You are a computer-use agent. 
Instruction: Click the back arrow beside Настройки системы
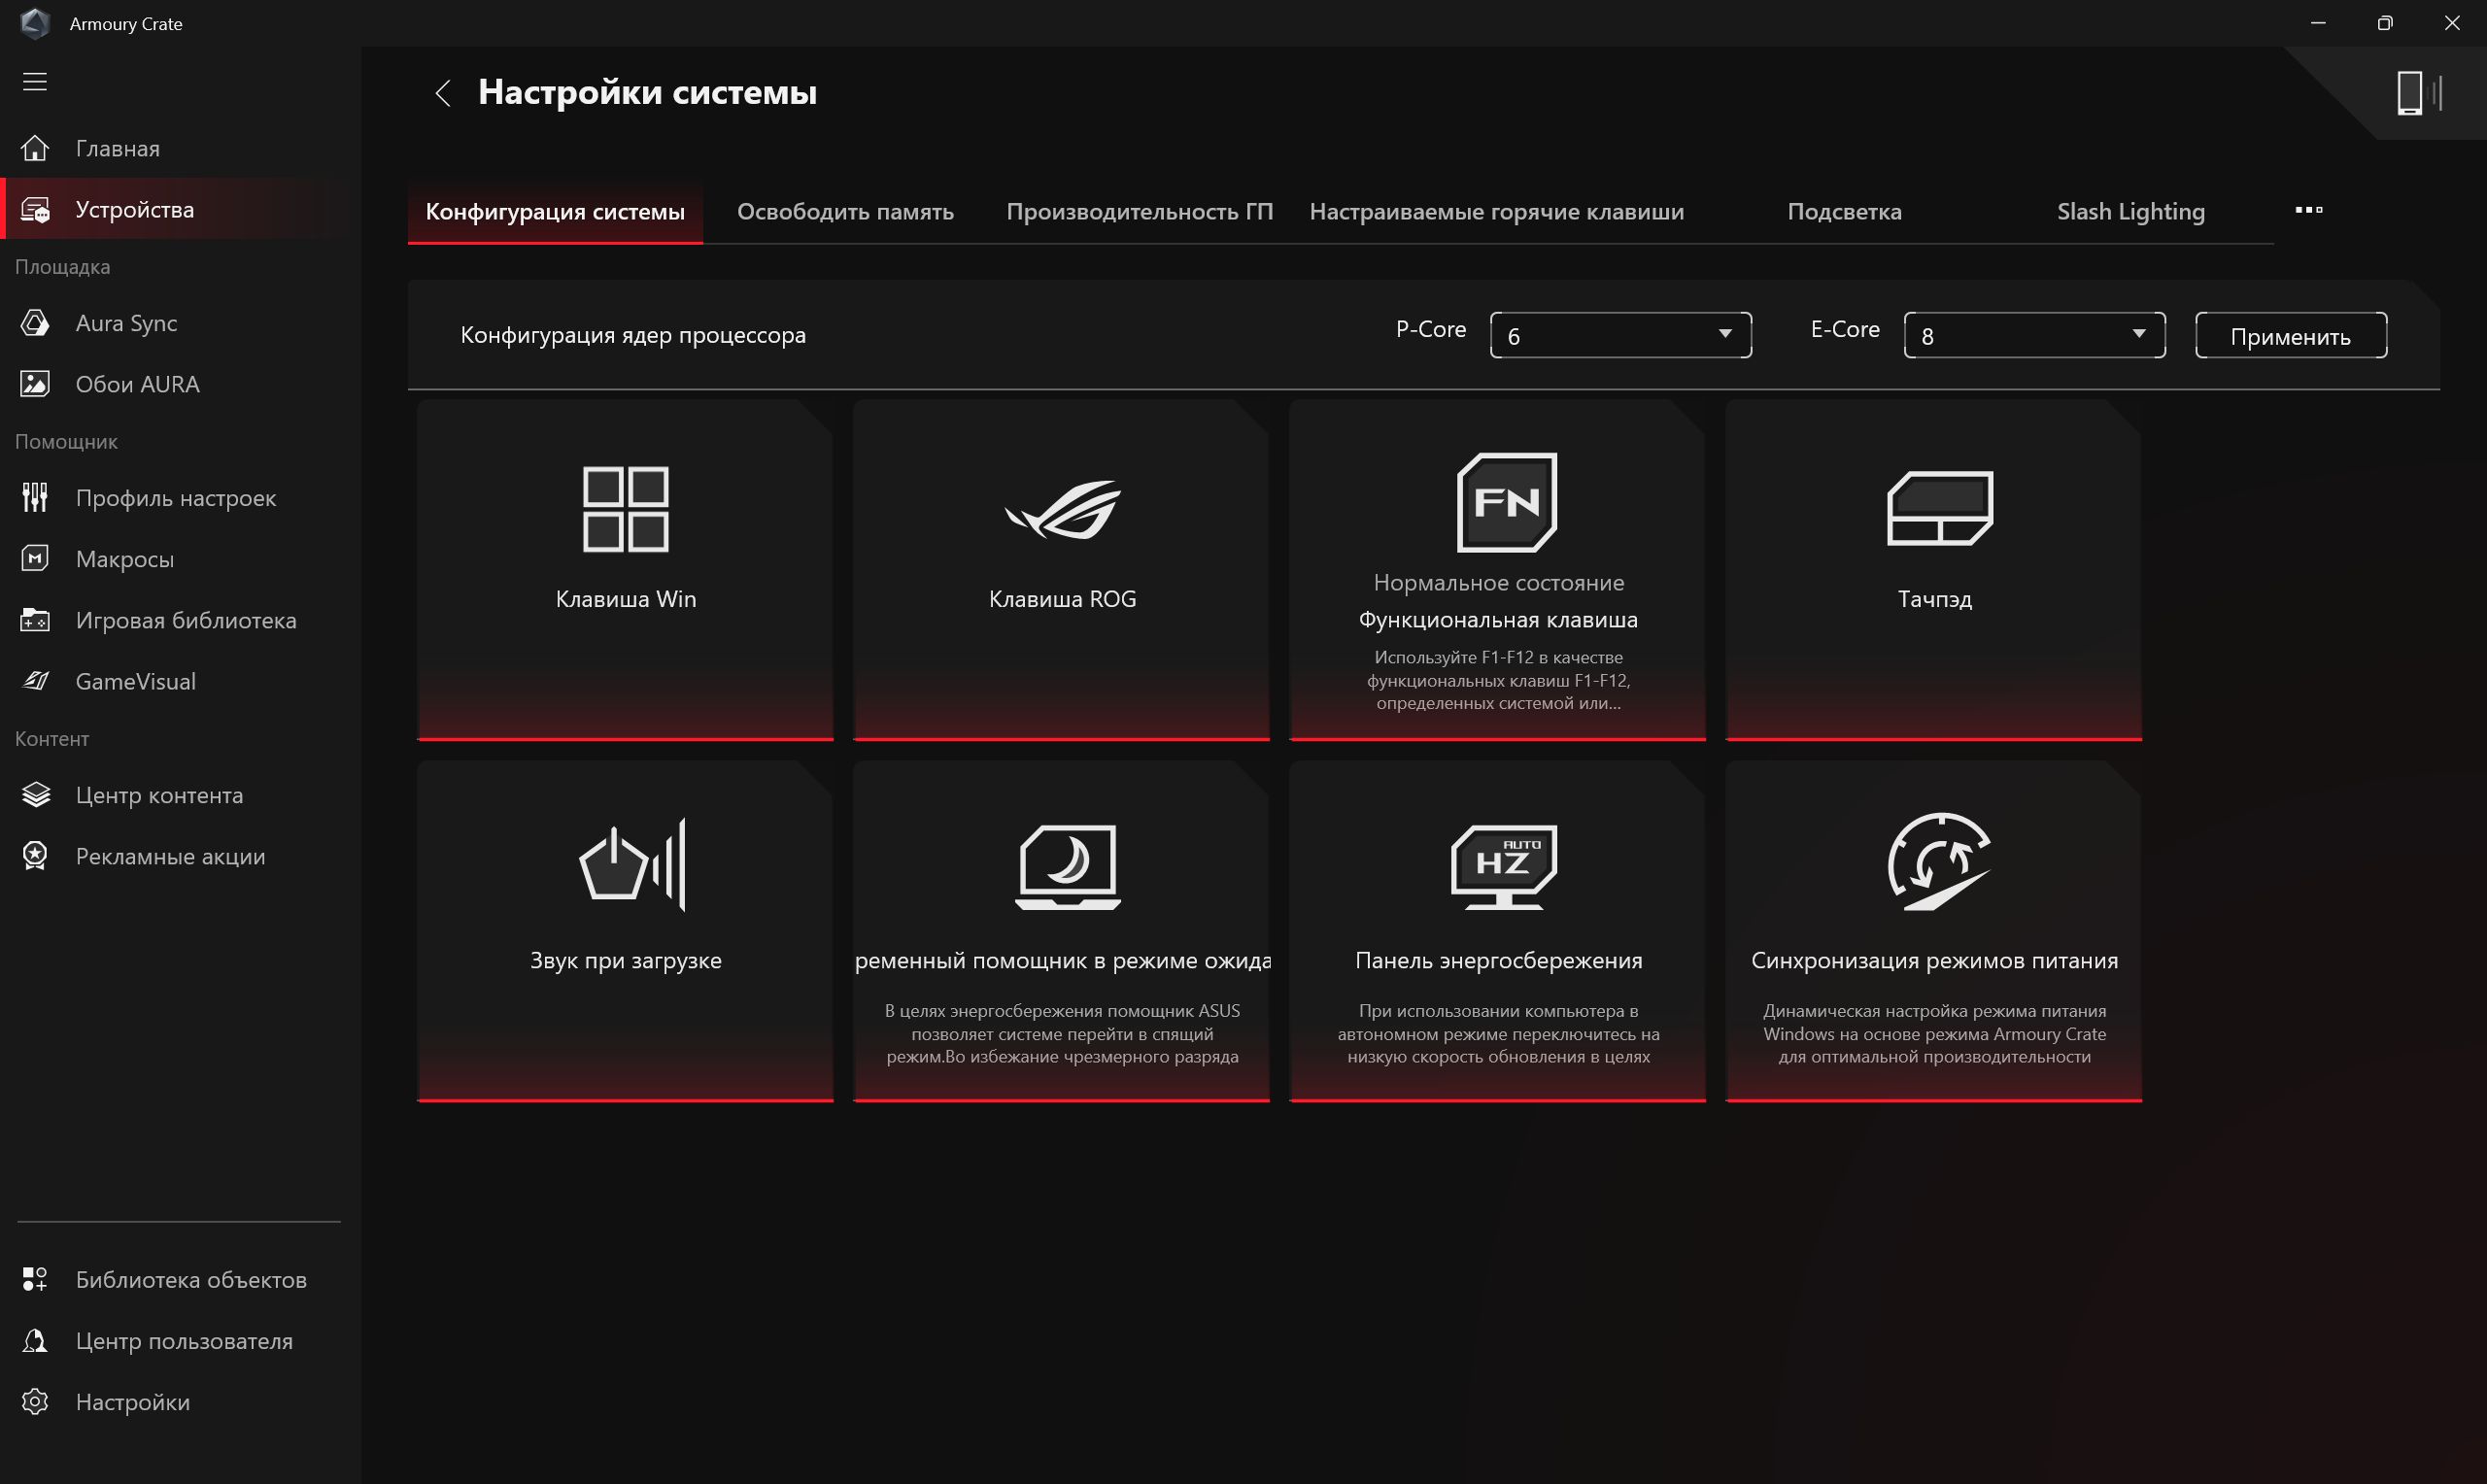[x=443, y=93]
